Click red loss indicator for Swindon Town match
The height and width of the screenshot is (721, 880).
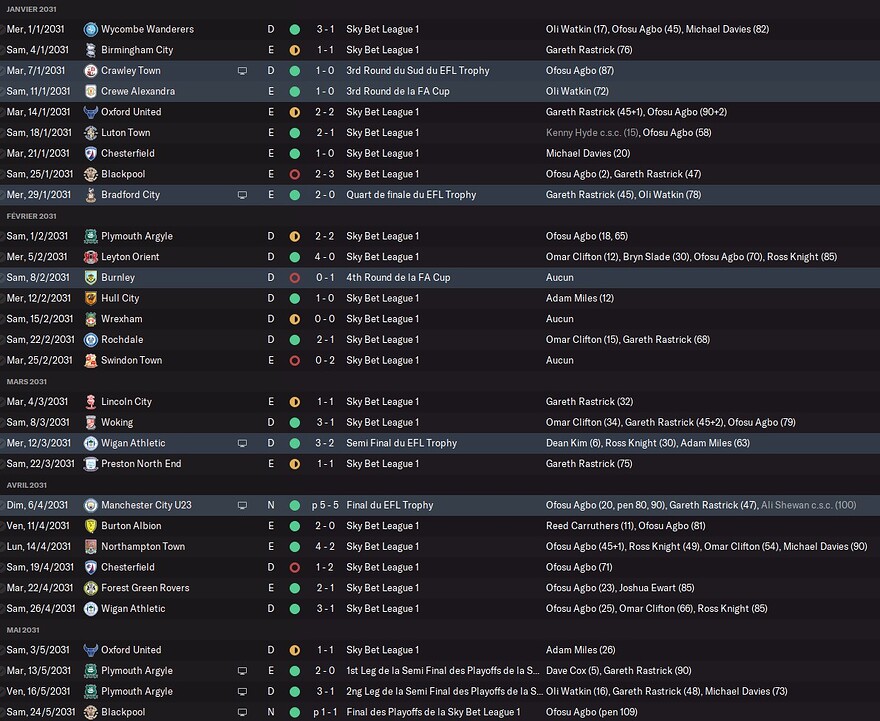click(295, 361)
